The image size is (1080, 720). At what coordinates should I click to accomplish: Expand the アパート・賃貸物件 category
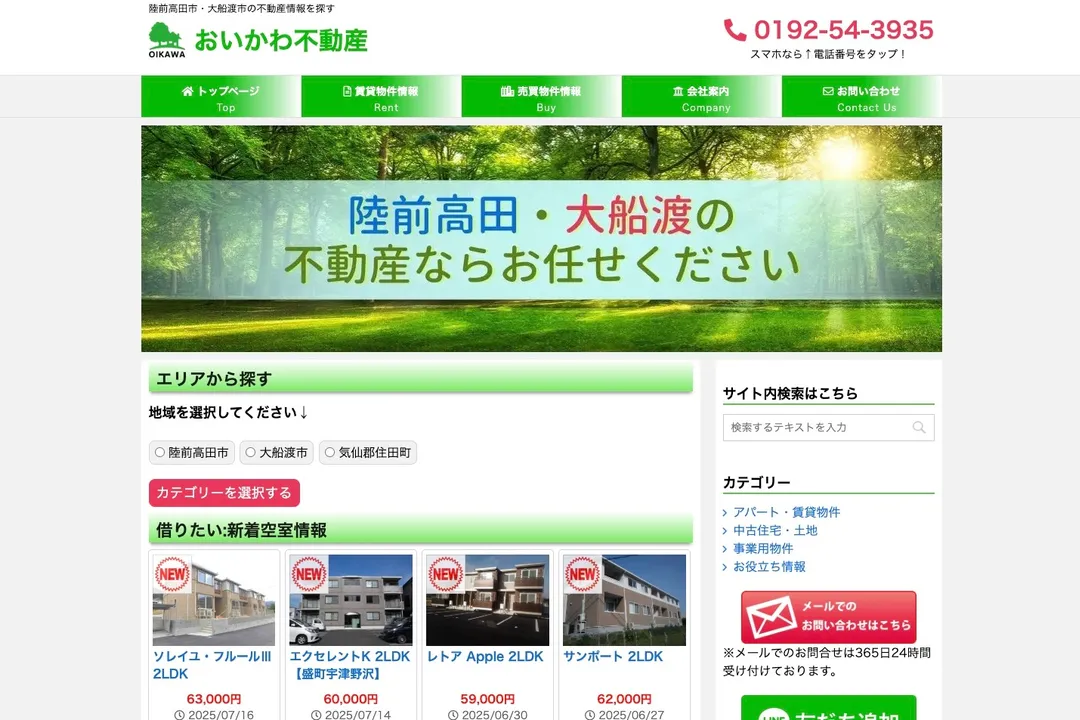pyautogui.click(x=786, y=512)
